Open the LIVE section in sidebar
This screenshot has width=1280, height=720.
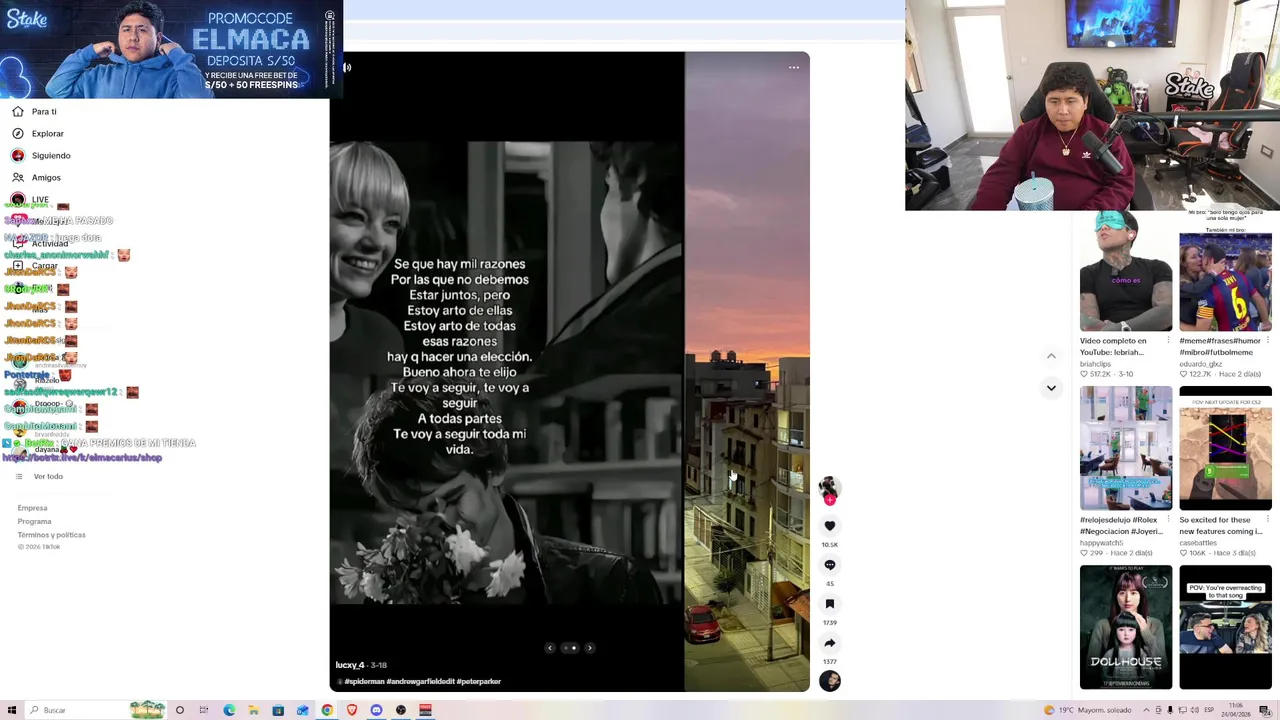(x=30, y=199)
